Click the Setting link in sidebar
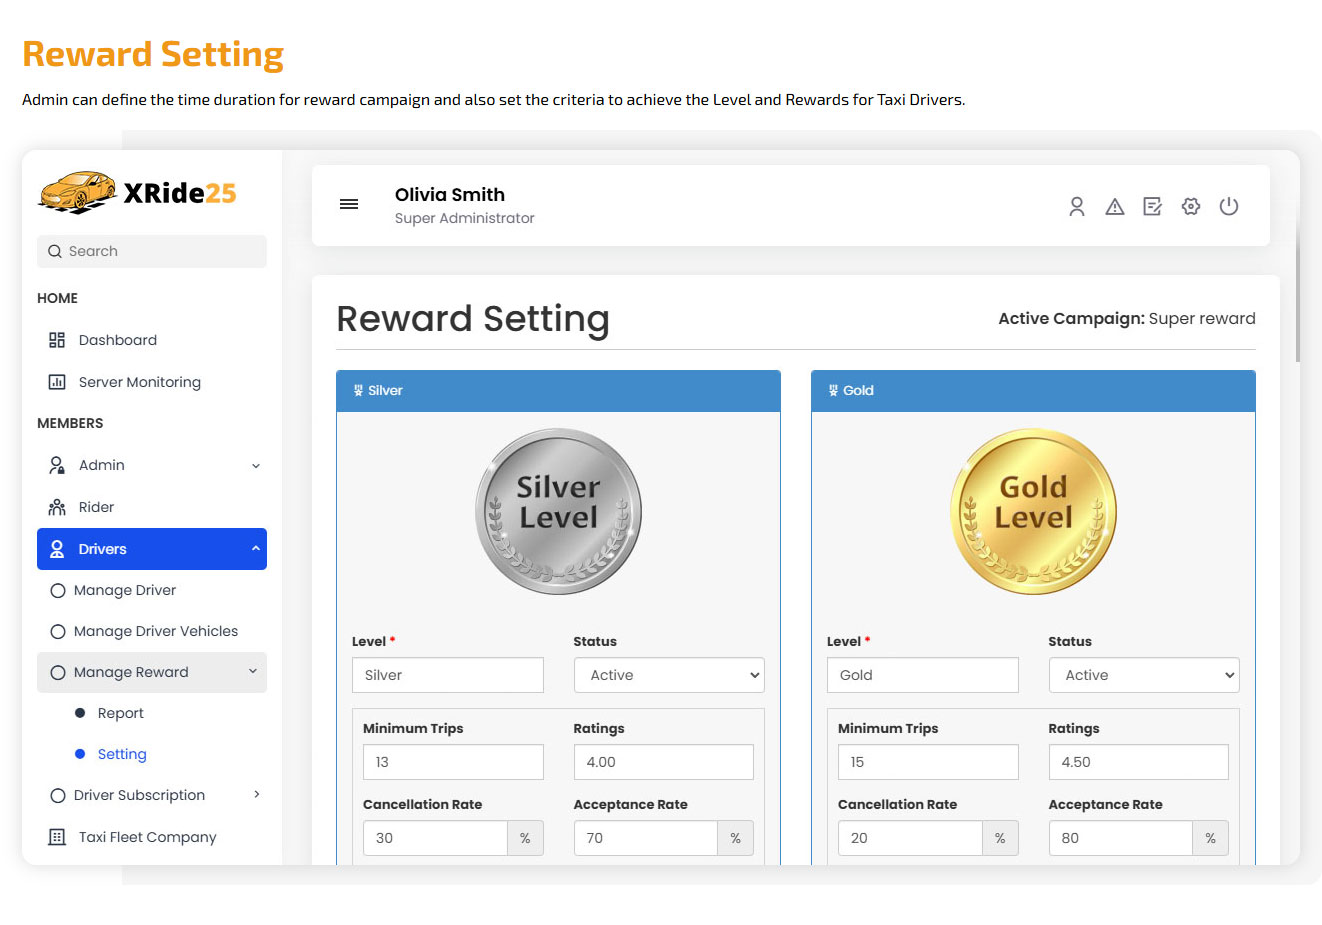This screenshot has height=925, width=1322. coord(122,754)
